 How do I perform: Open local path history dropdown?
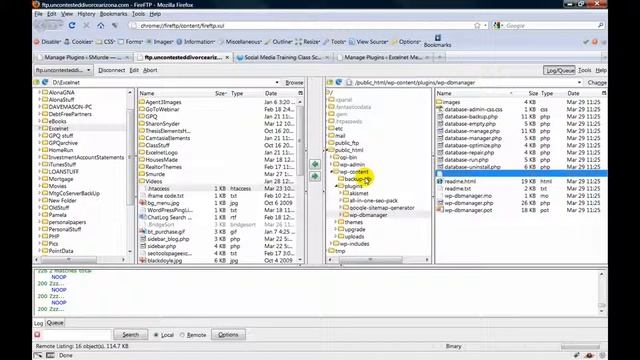[277, 82]
